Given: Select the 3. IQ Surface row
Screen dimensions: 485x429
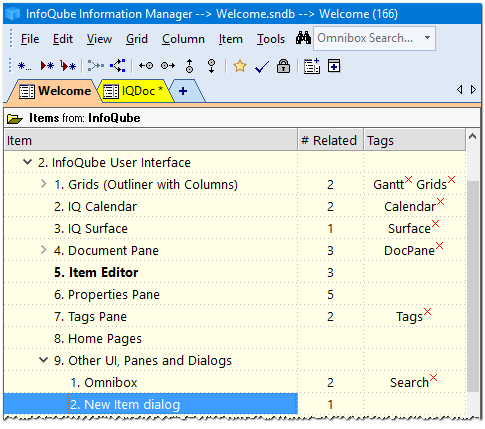Looking at the screenshot, I should (235, 228).
